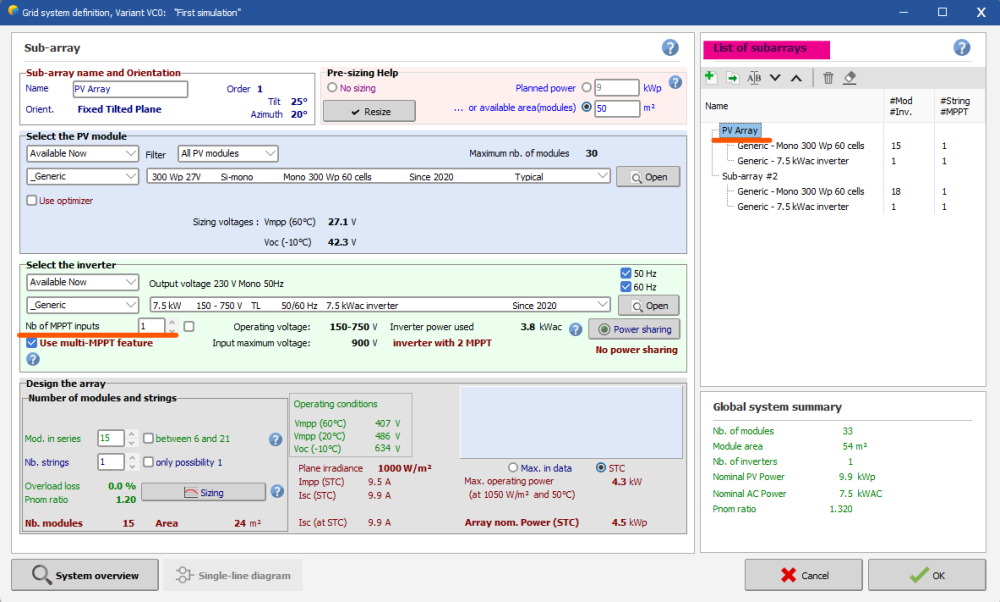Select Sub-array #2 in the list
Screen dimensions: 1000x602
[749, 175]
